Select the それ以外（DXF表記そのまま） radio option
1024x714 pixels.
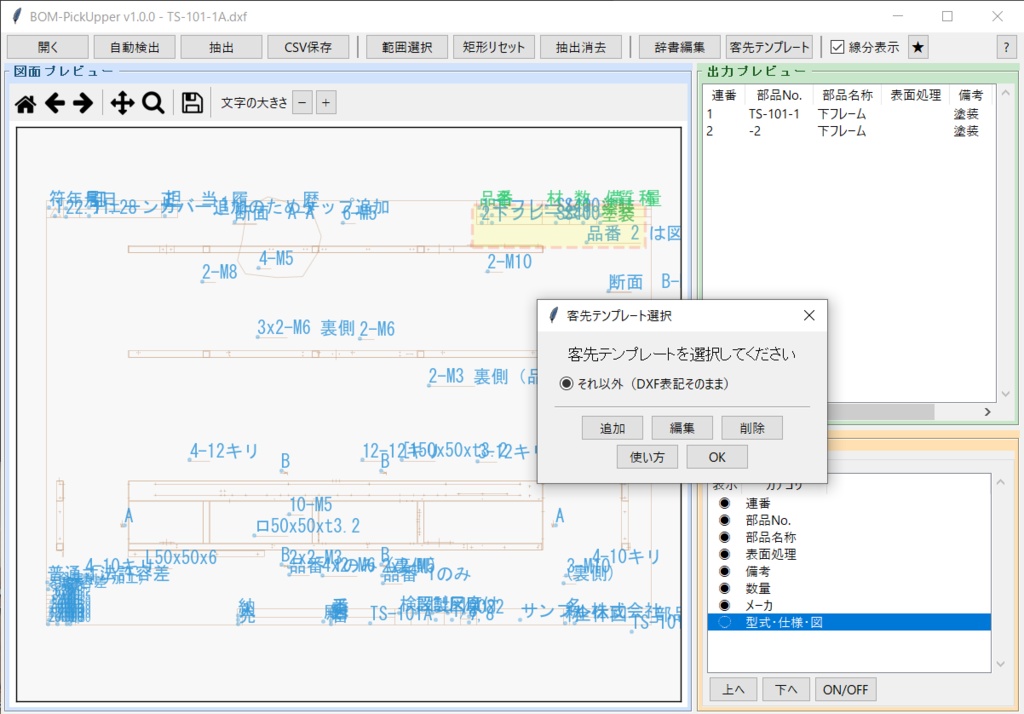(566, 383)
